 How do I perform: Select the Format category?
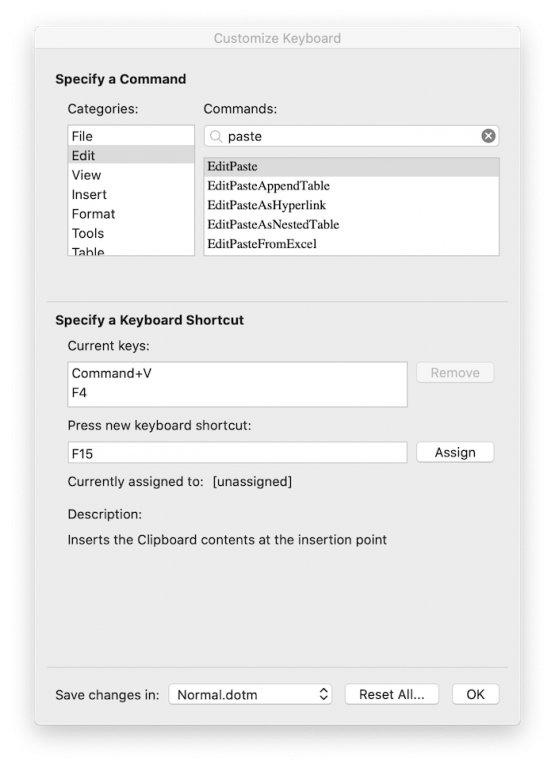[131, 214]
